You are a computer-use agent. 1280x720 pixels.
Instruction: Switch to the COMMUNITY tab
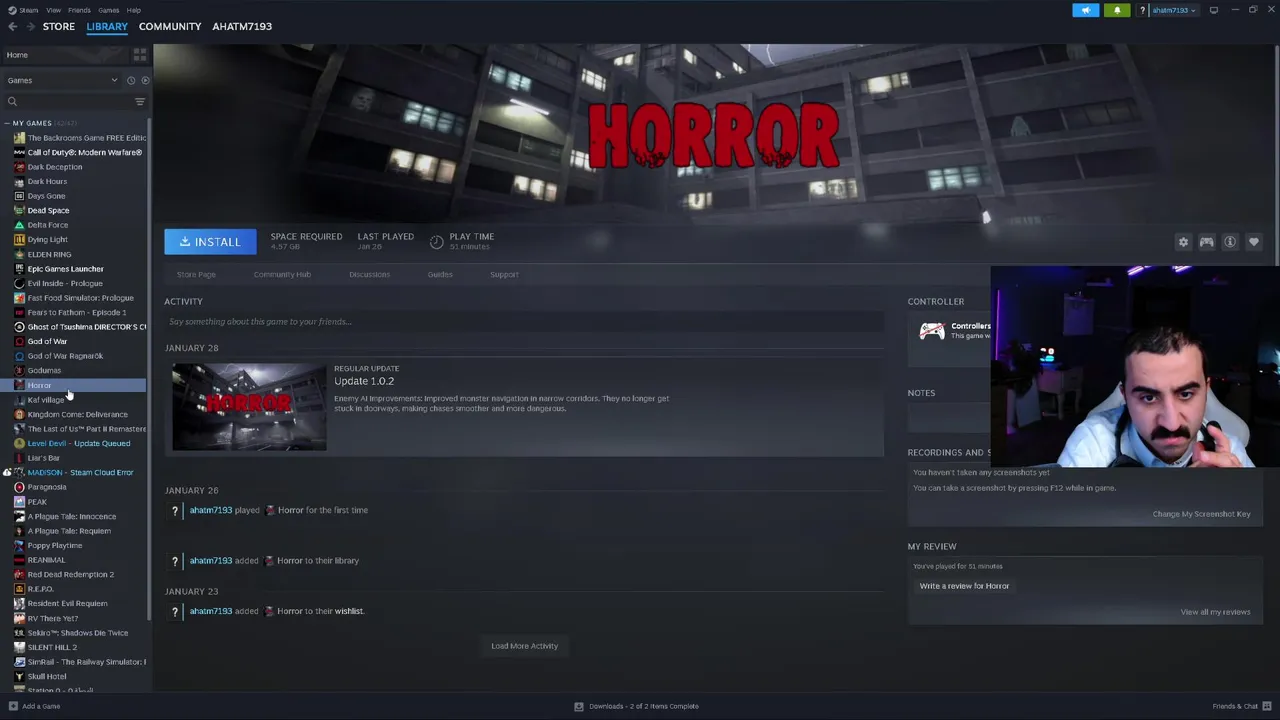click(170, 26)
